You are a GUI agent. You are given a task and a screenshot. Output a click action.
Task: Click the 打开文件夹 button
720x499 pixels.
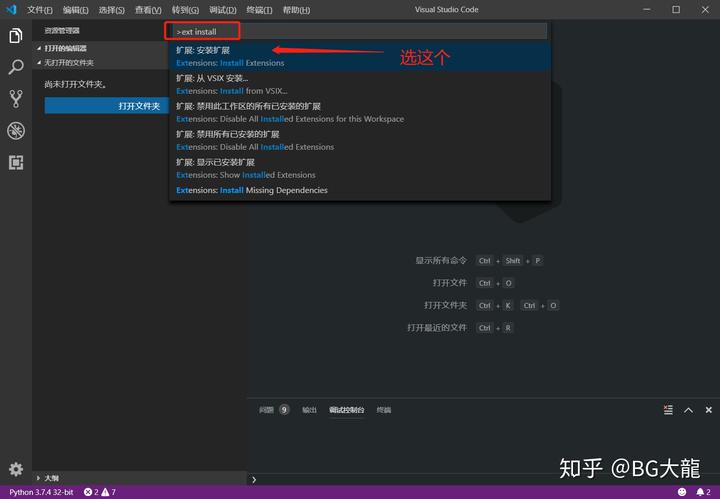[x=107, y=106]
